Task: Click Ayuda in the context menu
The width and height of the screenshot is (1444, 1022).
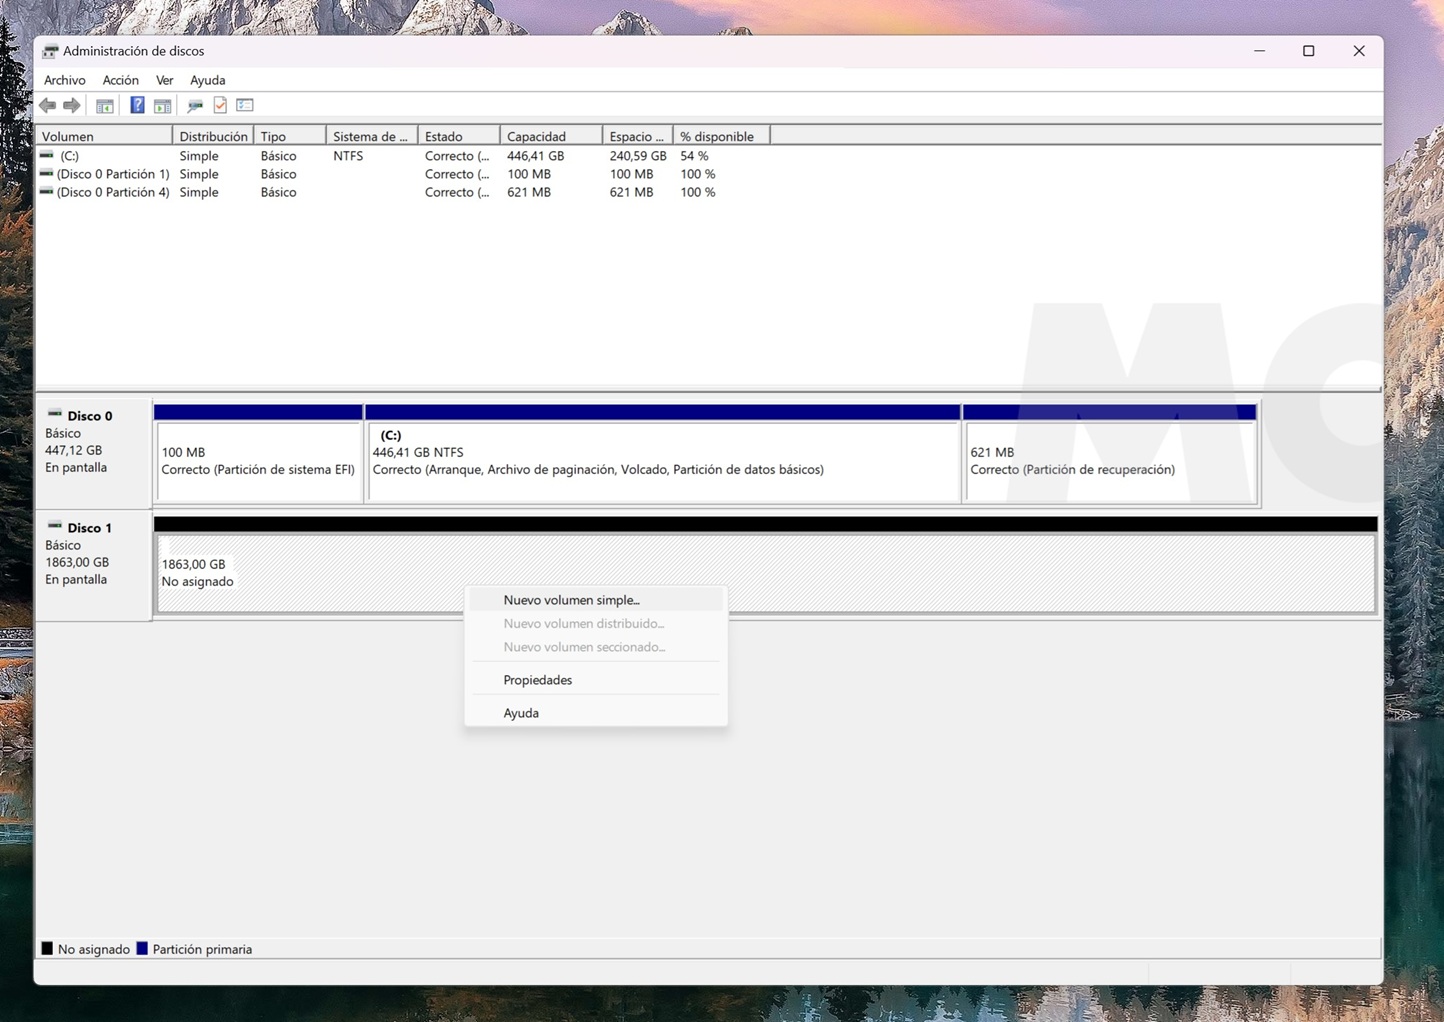Action: coord(521,713)
